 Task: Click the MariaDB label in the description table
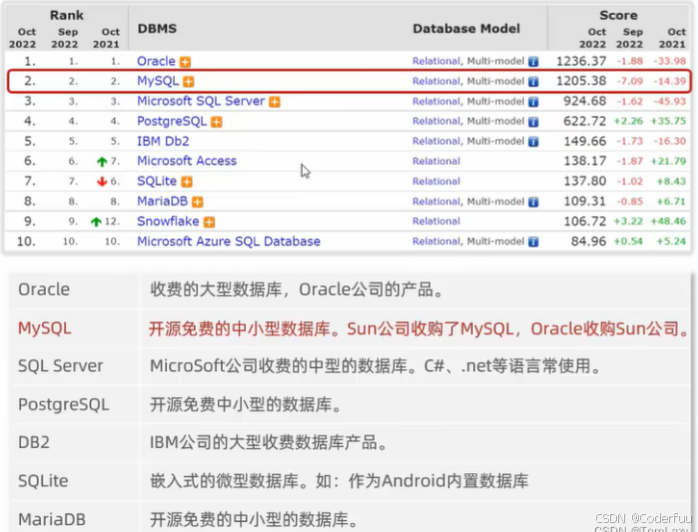[52, 519]
